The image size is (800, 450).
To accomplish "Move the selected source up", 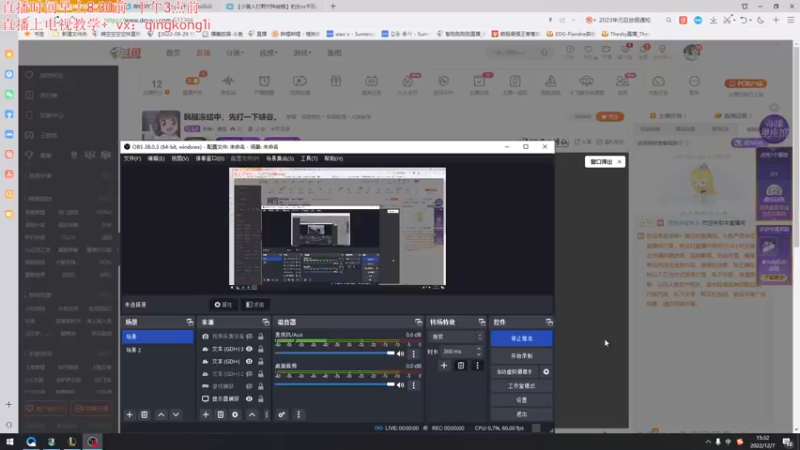I will (x=252, y=415).
